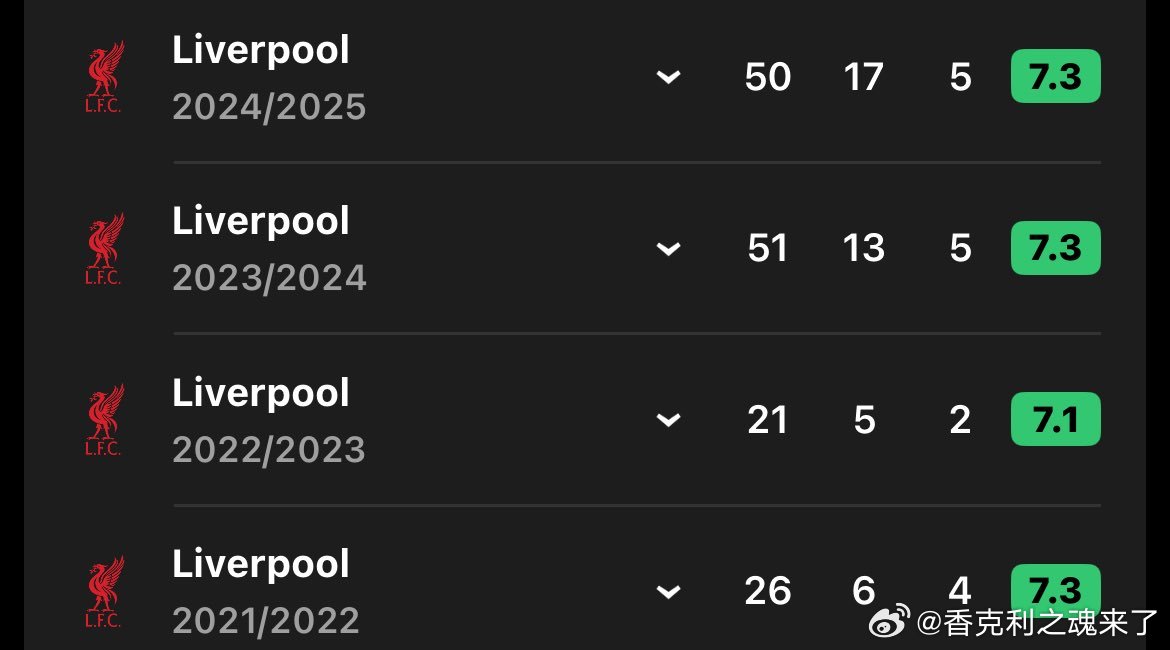Open the Liverpool 2024/2025 team name

260,50
